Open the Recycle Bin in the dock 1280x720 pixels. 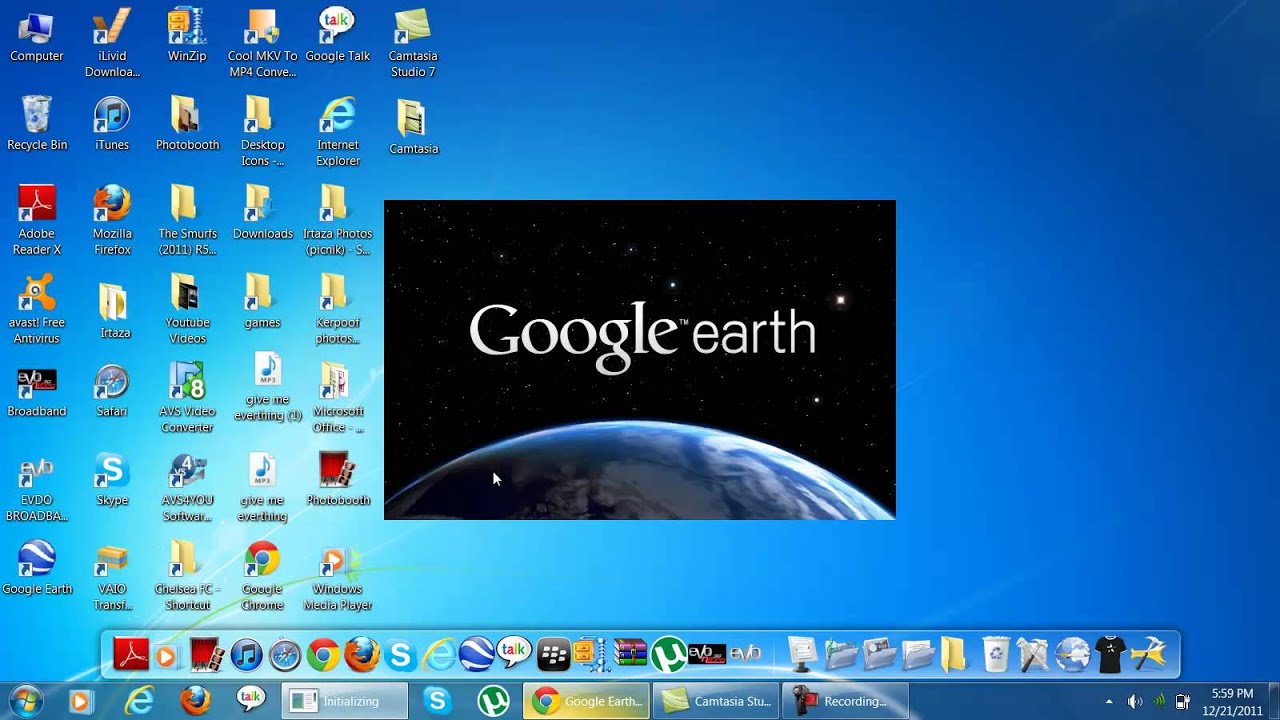995,655
